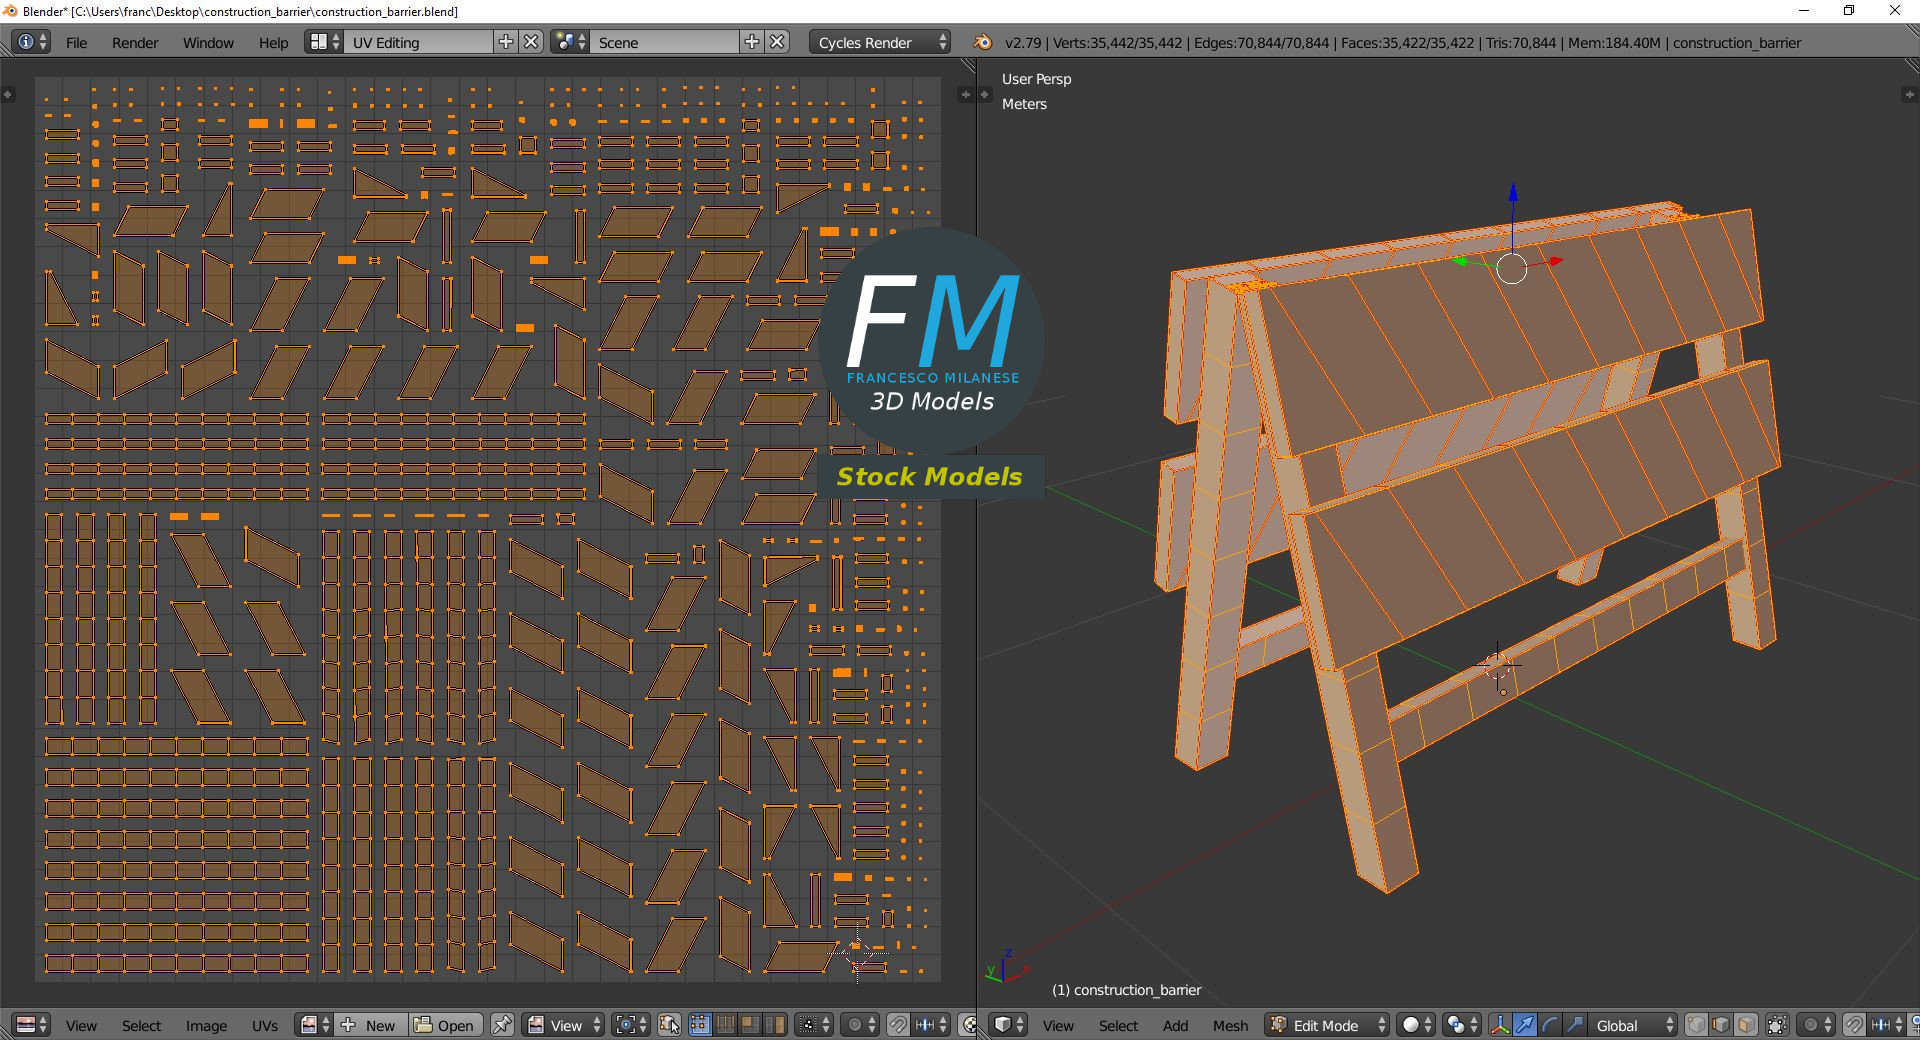The height and width of the screenshot is (1040, 1920).
Task: Open the Edit Mode dropdown
Action: (1327, 1025)
